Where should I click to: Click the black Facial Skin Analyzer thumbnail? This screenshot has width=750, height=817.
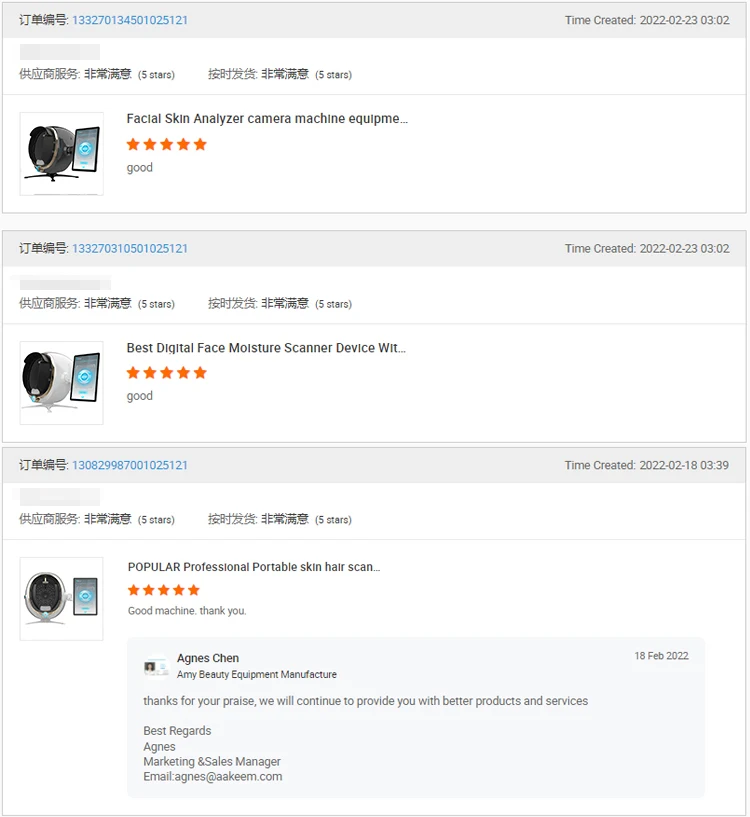coord(61,153)
